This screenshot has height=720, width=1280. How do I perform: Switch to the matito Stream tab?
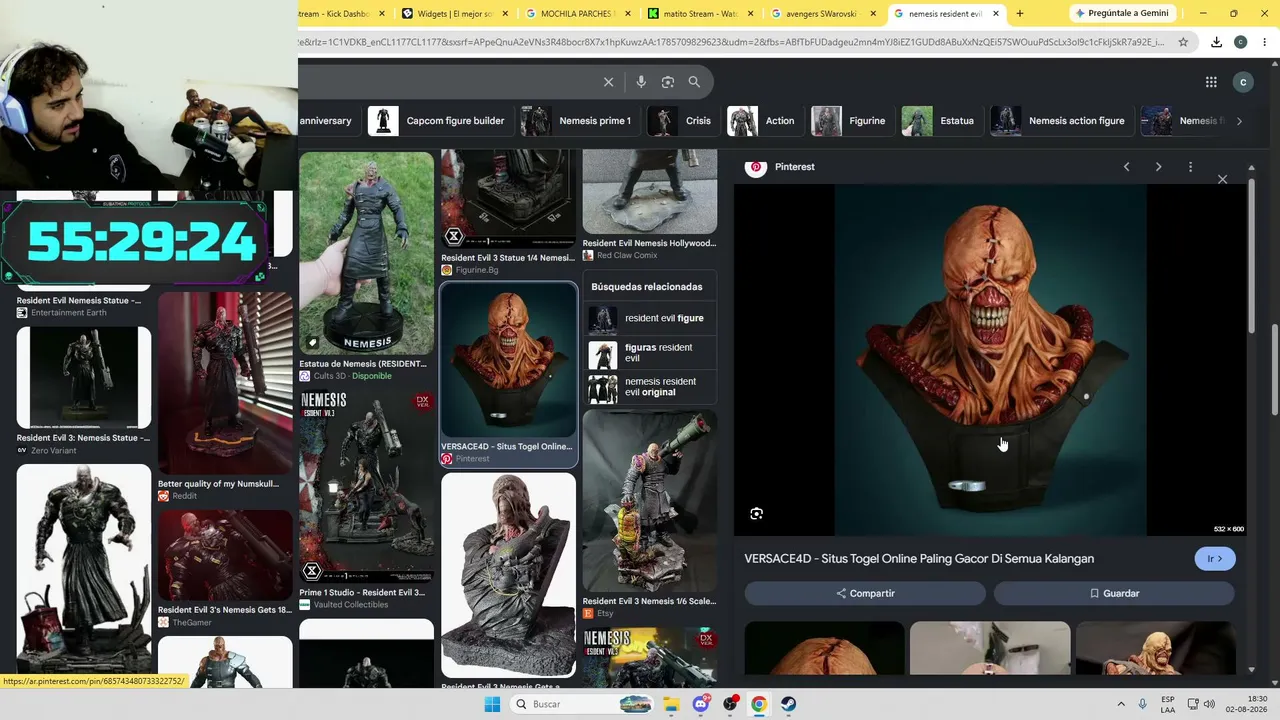701,14
